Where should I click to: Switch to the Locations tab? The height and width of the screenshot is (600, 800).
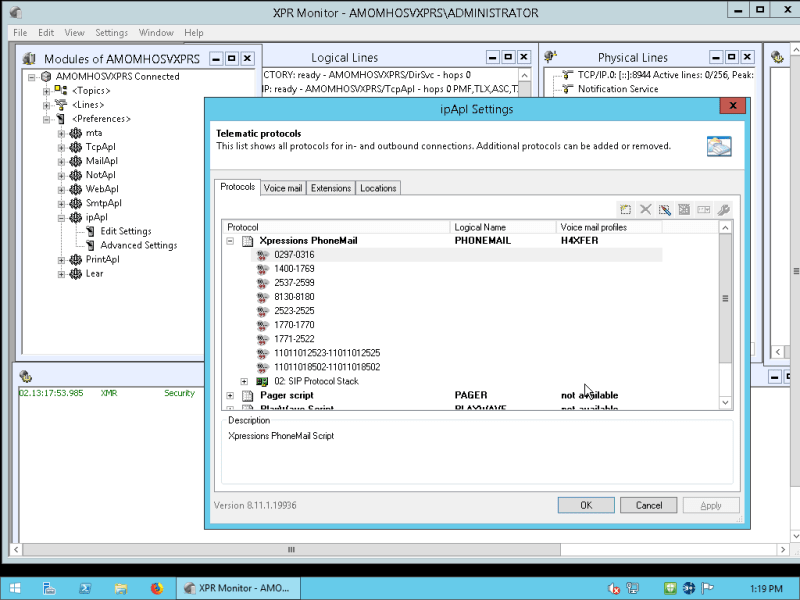tap(378, 188)
